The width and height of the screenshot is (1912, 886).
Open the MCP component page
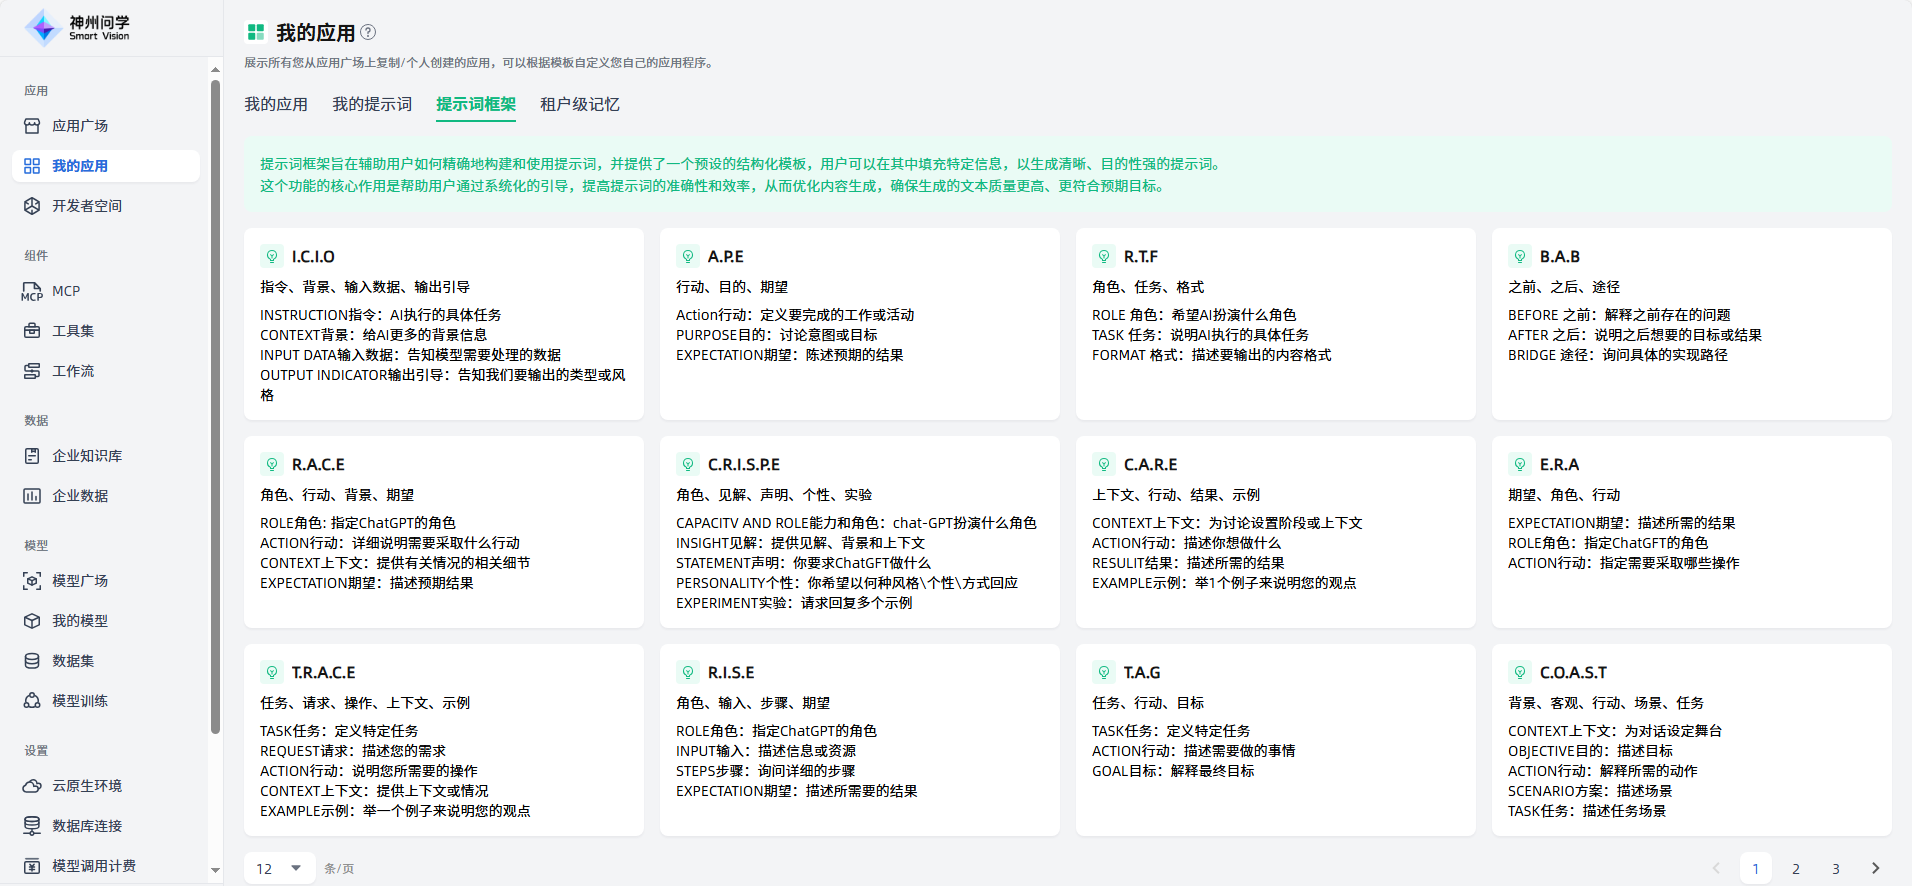66,291
